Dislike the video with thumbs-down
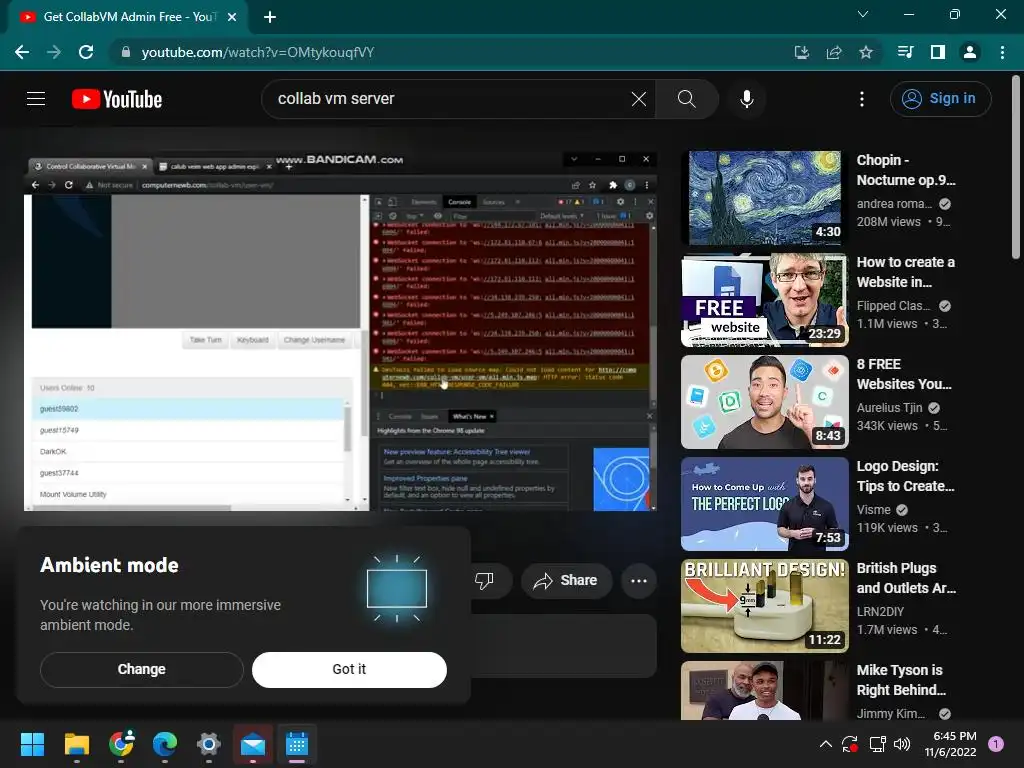The width and height of the screenshot is (1024, 768). point(485,581)
